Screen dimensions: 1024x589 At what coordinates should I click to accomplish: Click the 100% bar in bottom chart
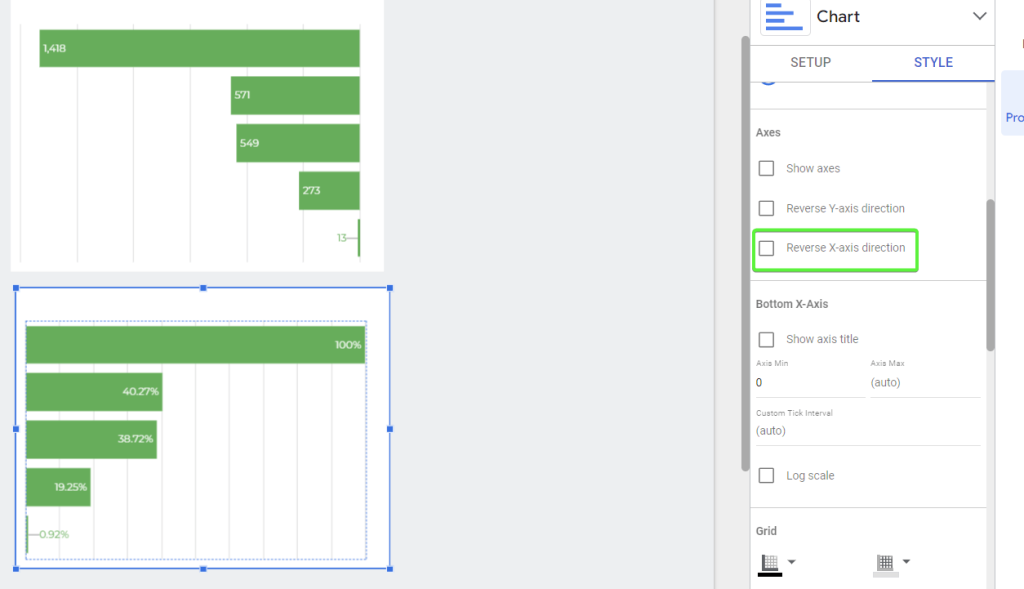(x=195, y=345)
